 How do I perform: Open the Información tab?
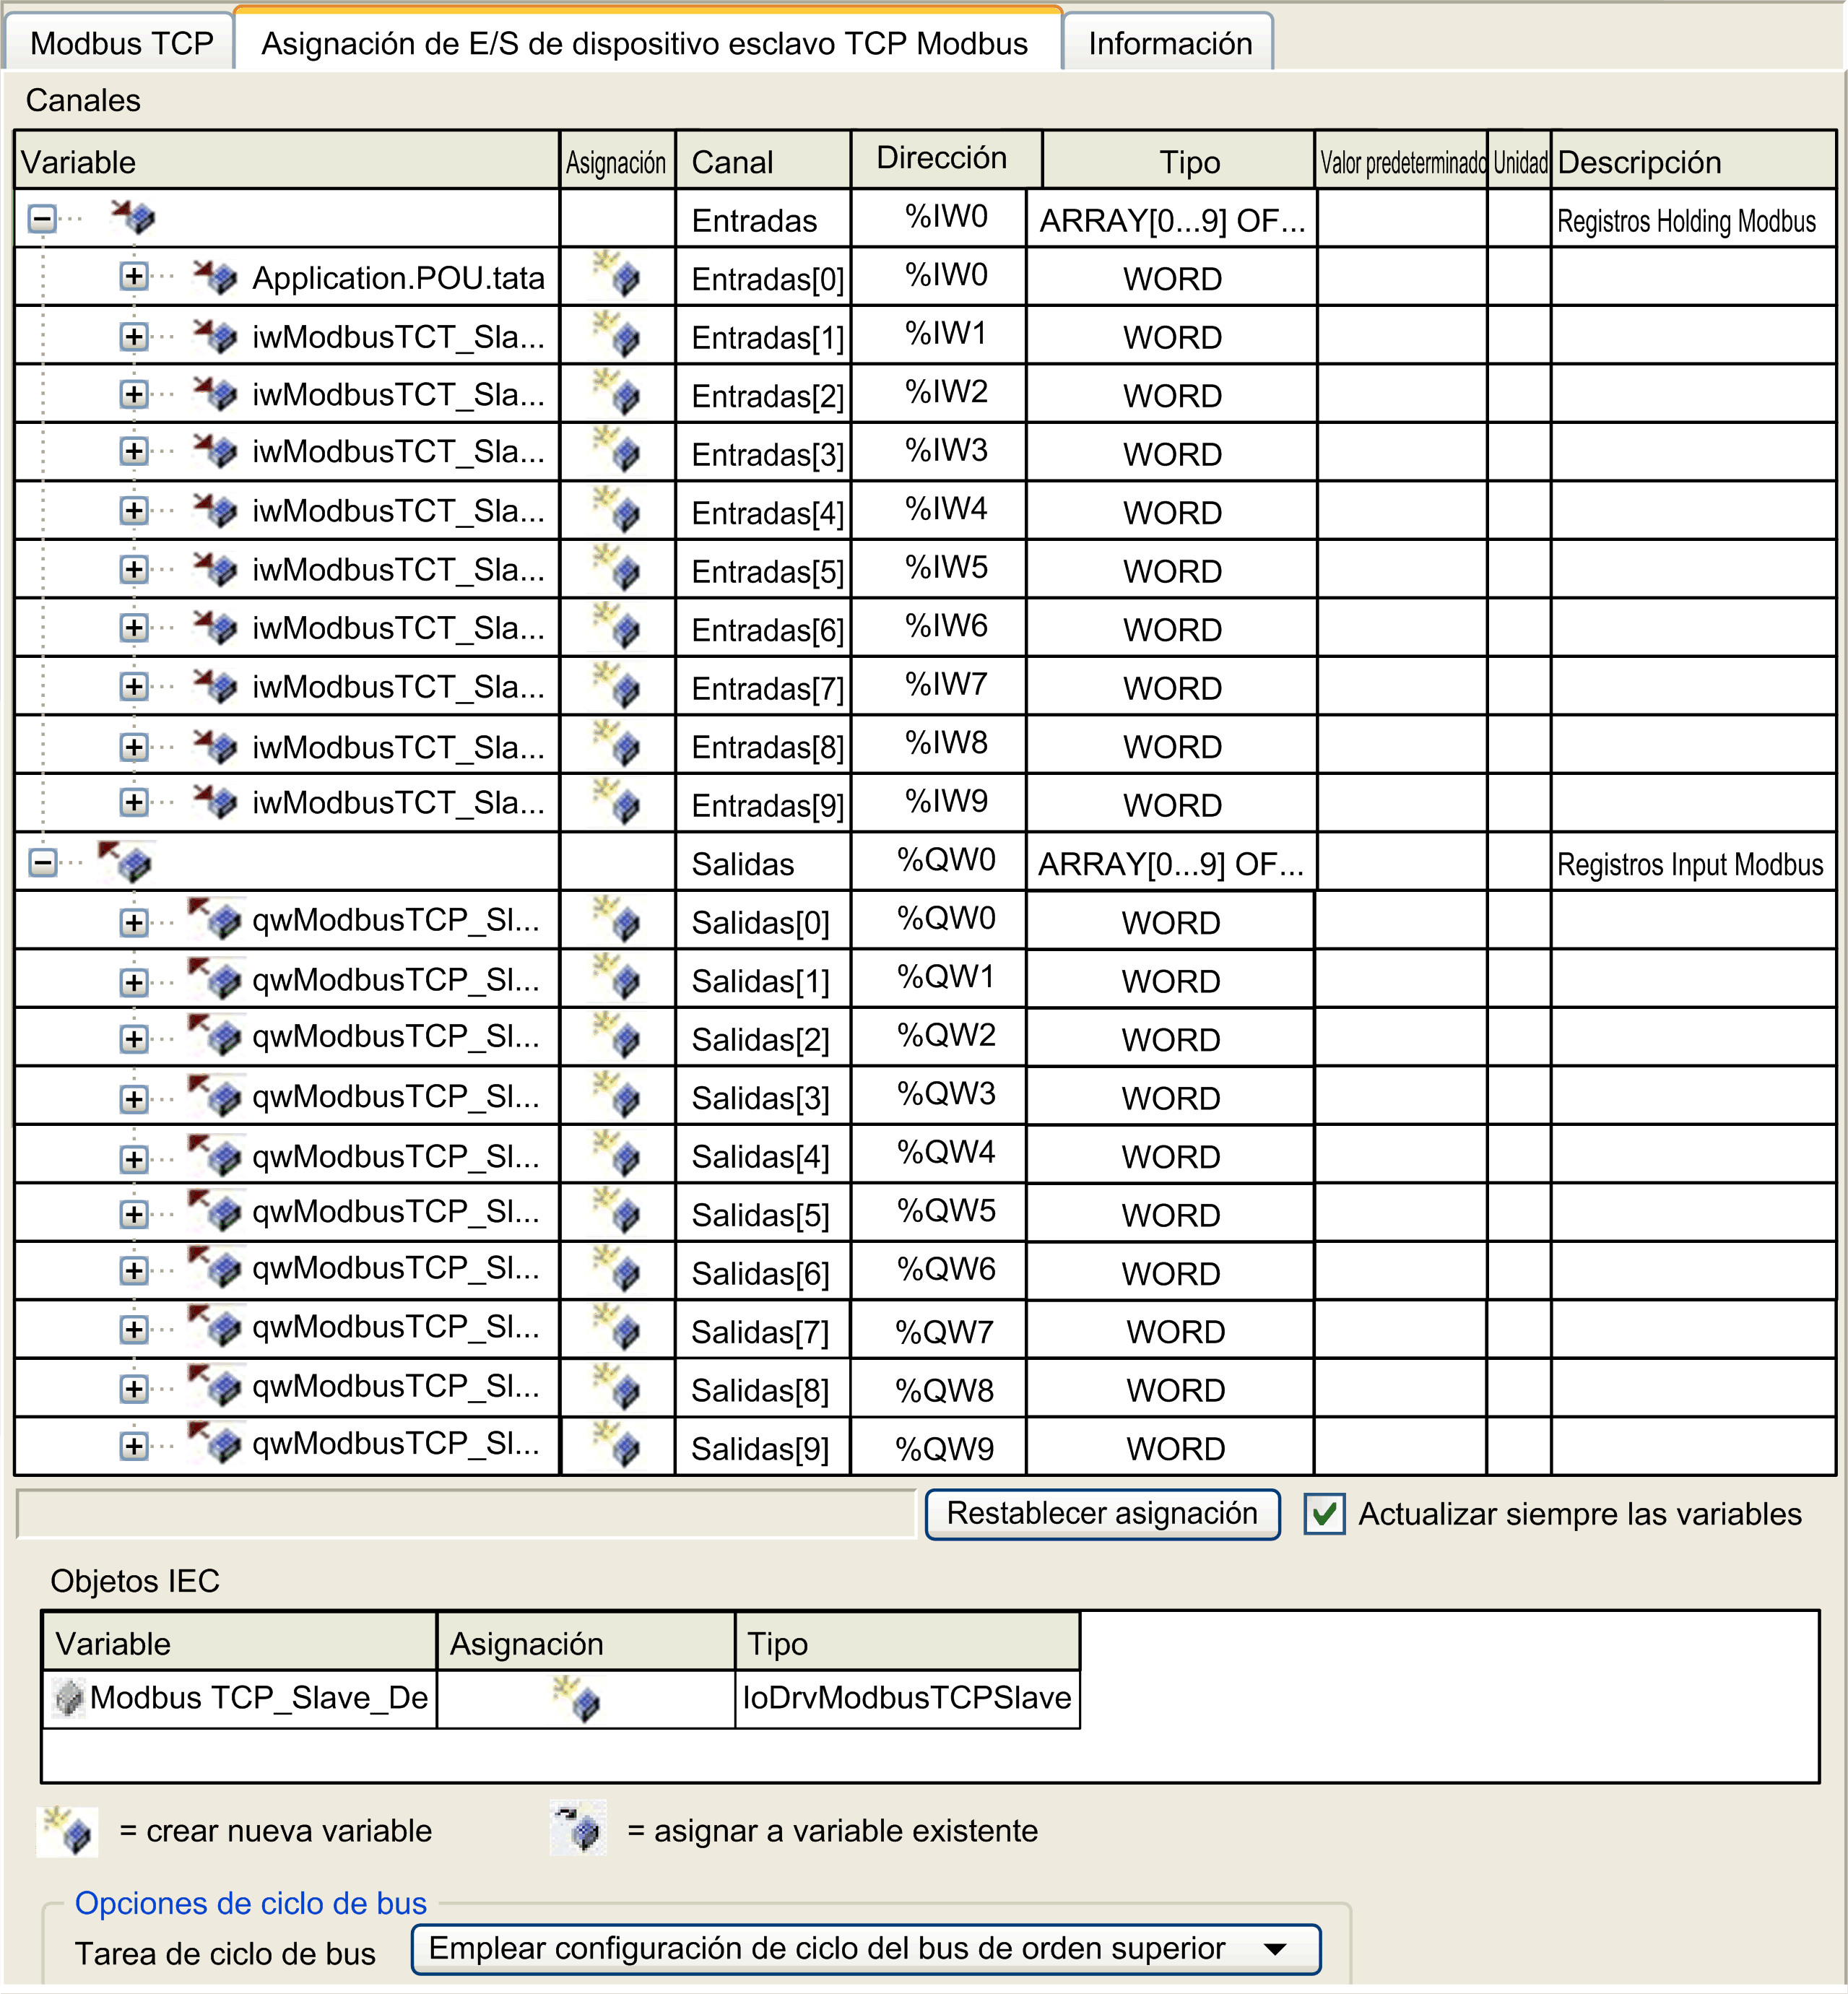coord(1168,43)
